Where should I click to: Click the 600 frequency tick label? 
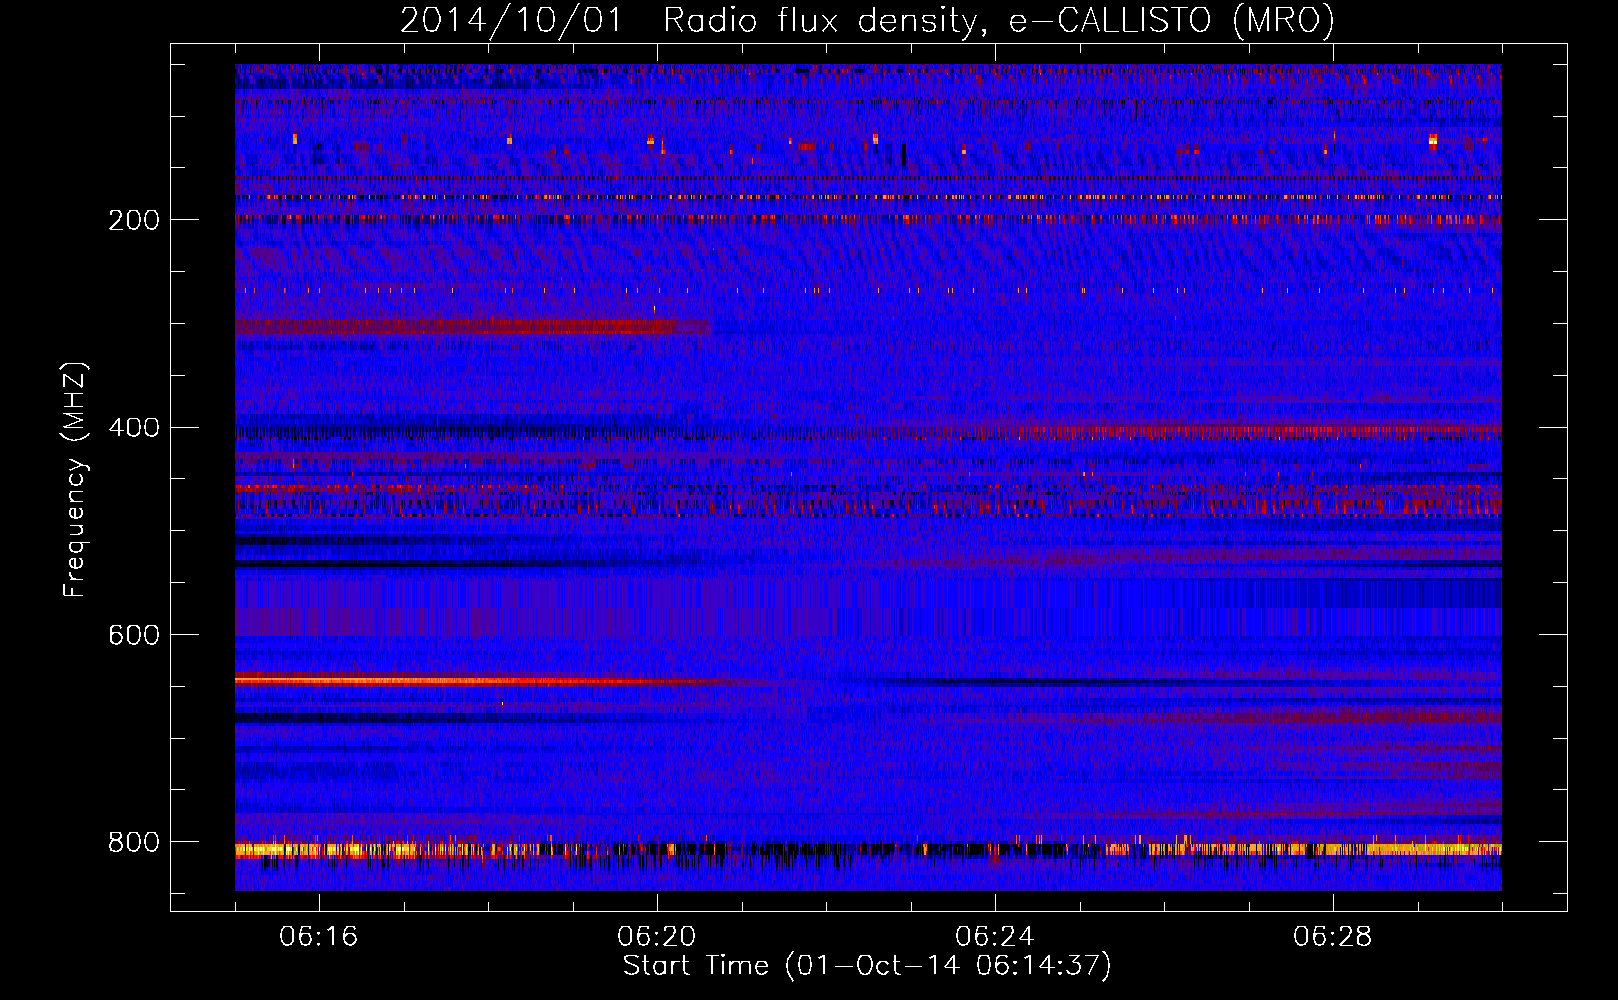(x=134, y=636)
